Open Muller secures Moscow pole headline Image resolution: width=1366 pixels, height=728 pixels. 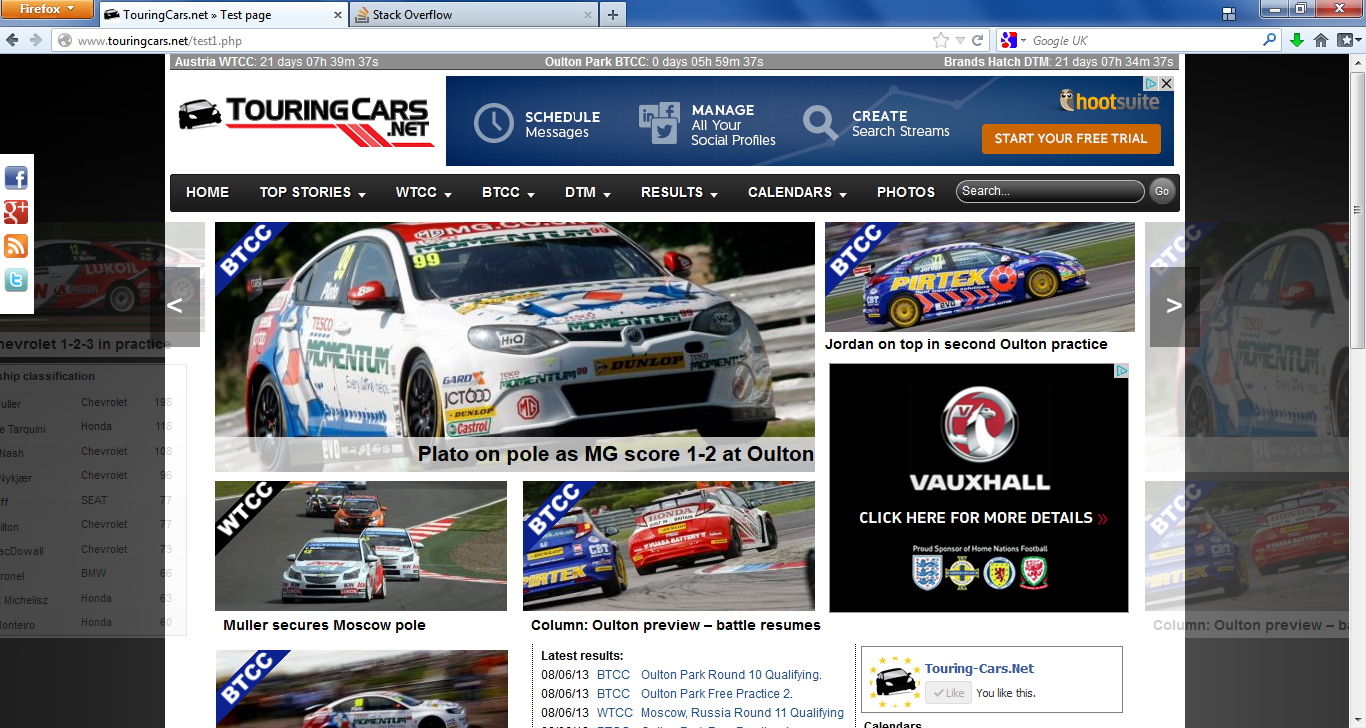point(324,625)
